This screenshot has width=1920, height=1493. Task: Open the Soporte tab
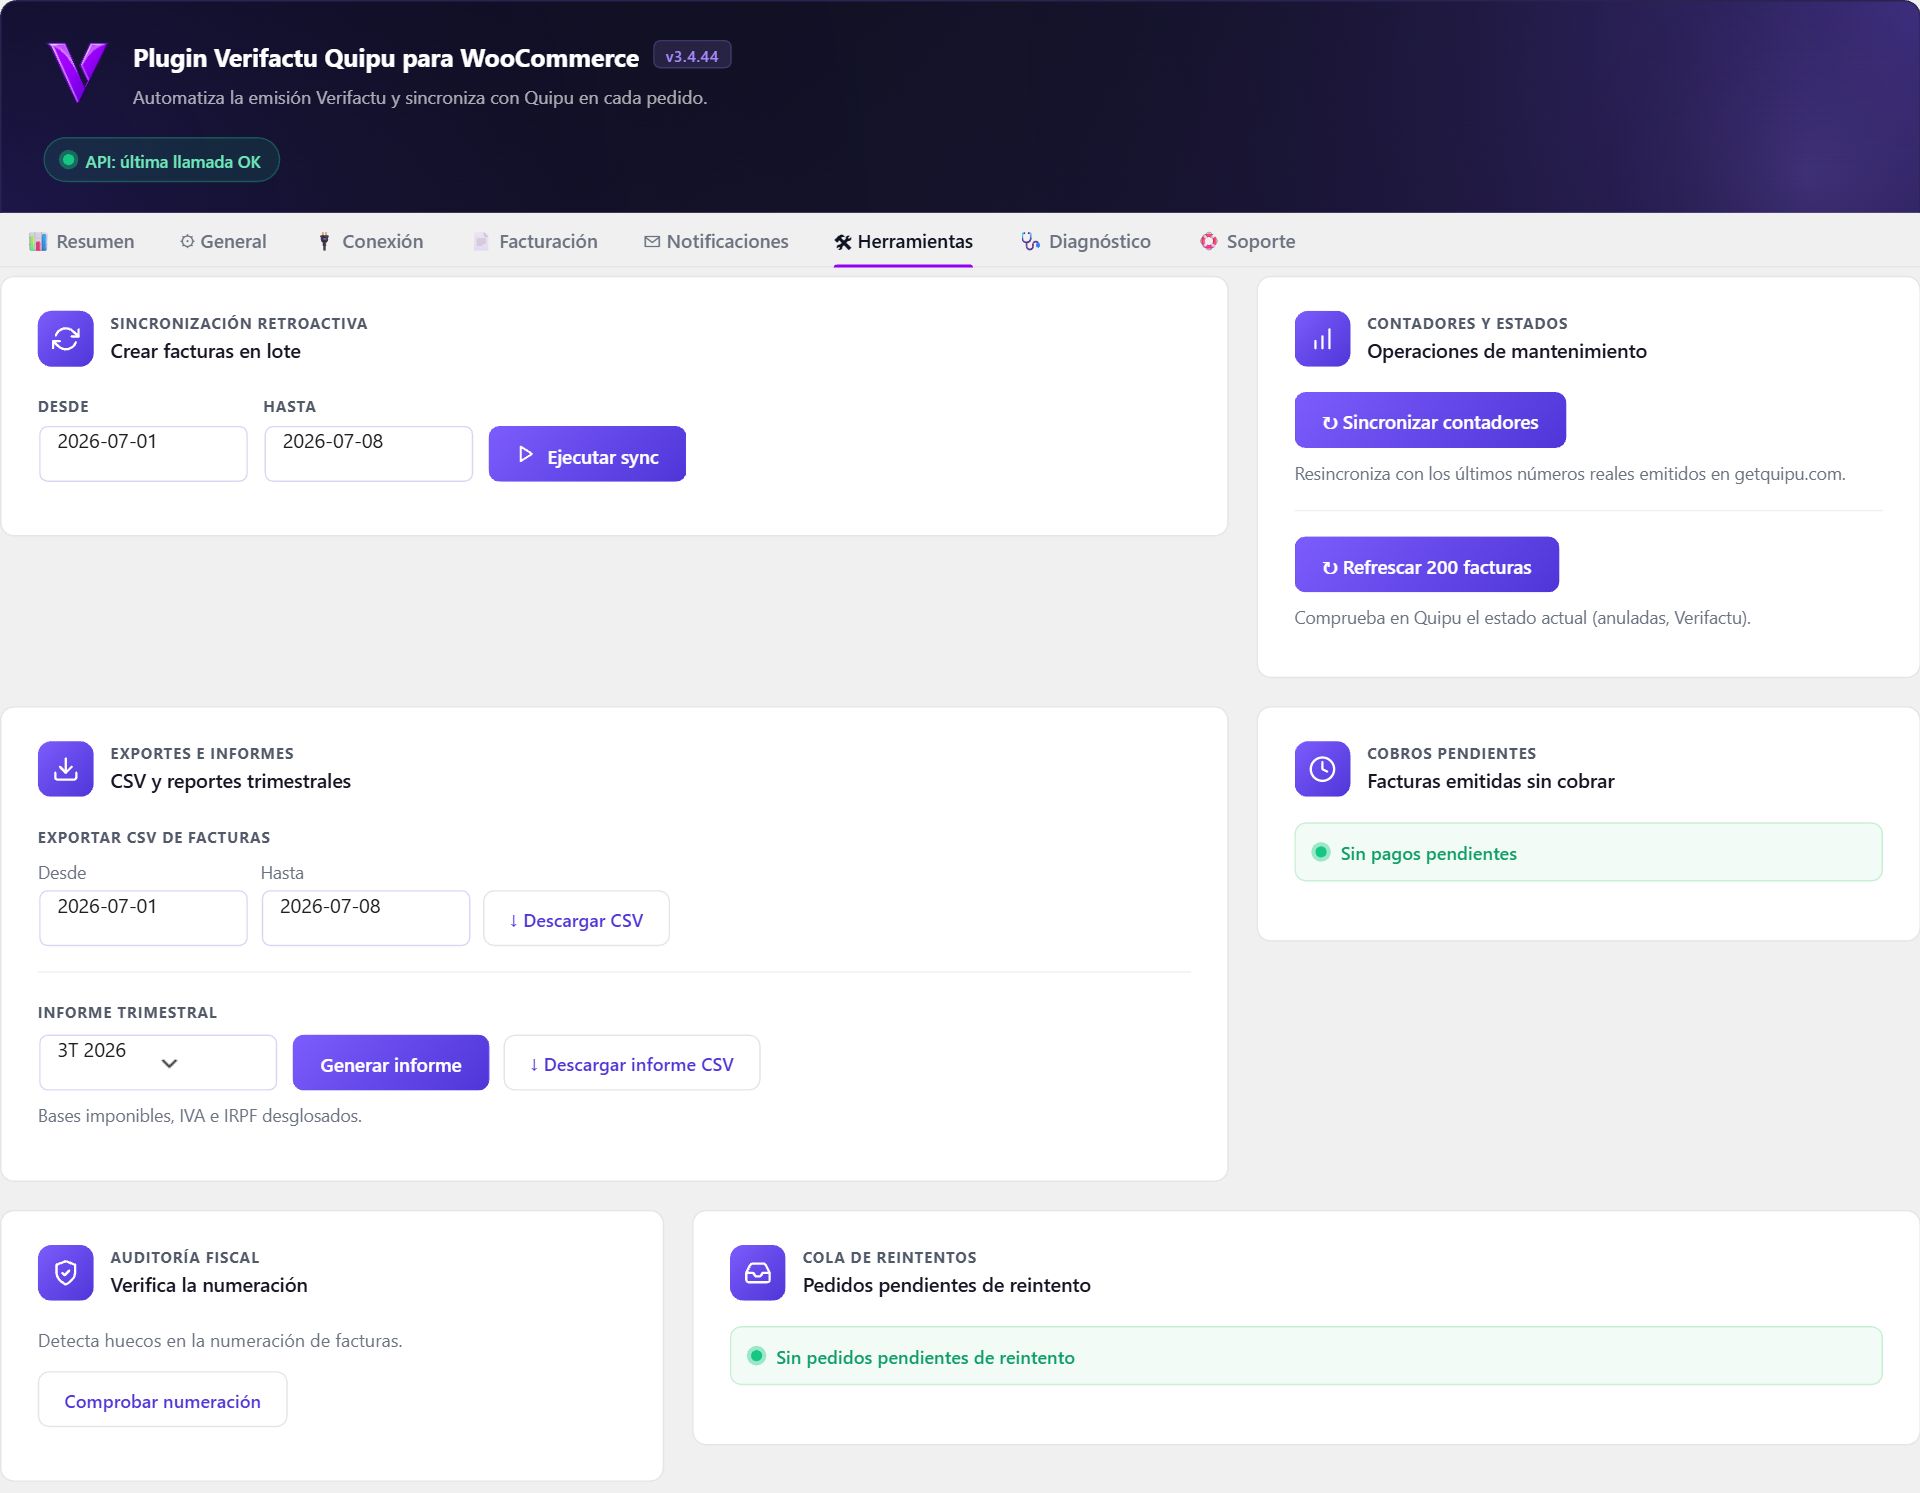pos(1248,241)
